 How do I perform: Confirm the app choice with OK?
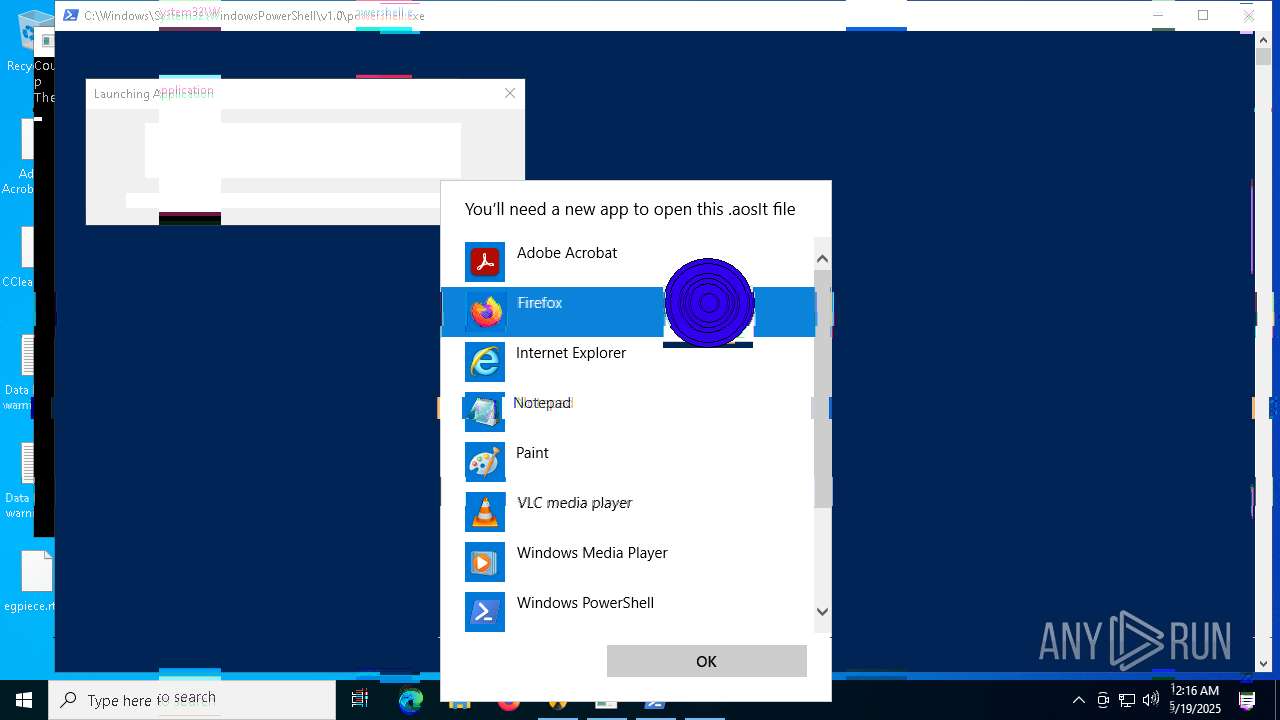(707, 661)
